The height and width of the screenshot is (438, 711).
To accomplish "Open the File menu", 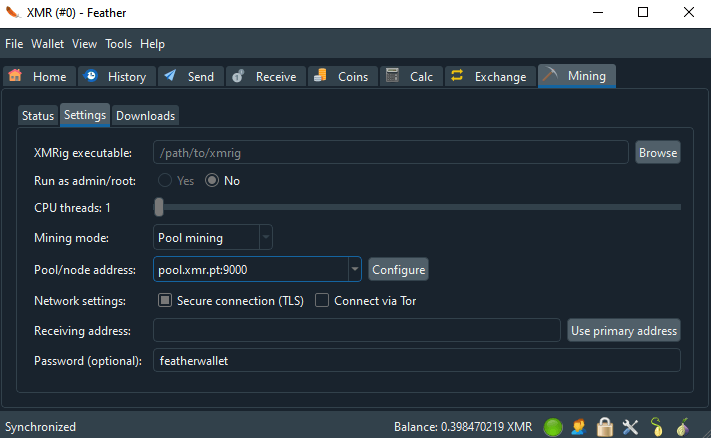I will tap(14, 44).
